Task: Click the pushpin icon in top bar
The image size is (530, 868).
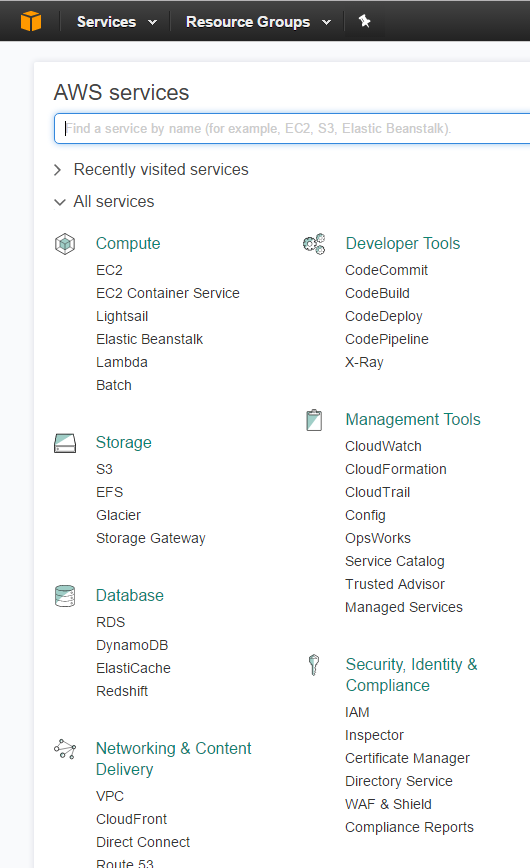Action: click(364, 21)
